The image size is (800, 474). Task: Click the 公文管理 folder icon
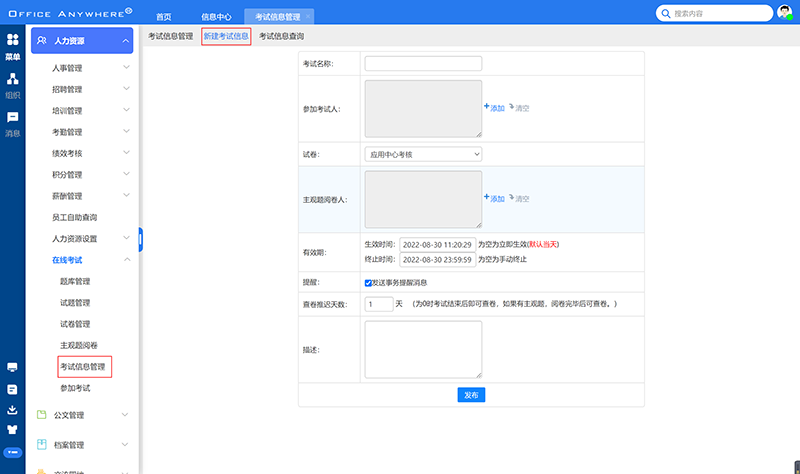[42, 415]
